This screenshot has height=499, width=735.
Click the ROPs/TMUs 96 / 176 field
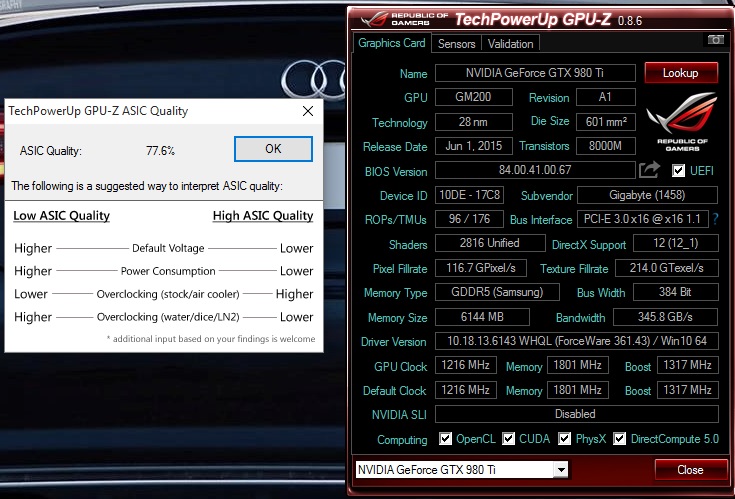470,219
